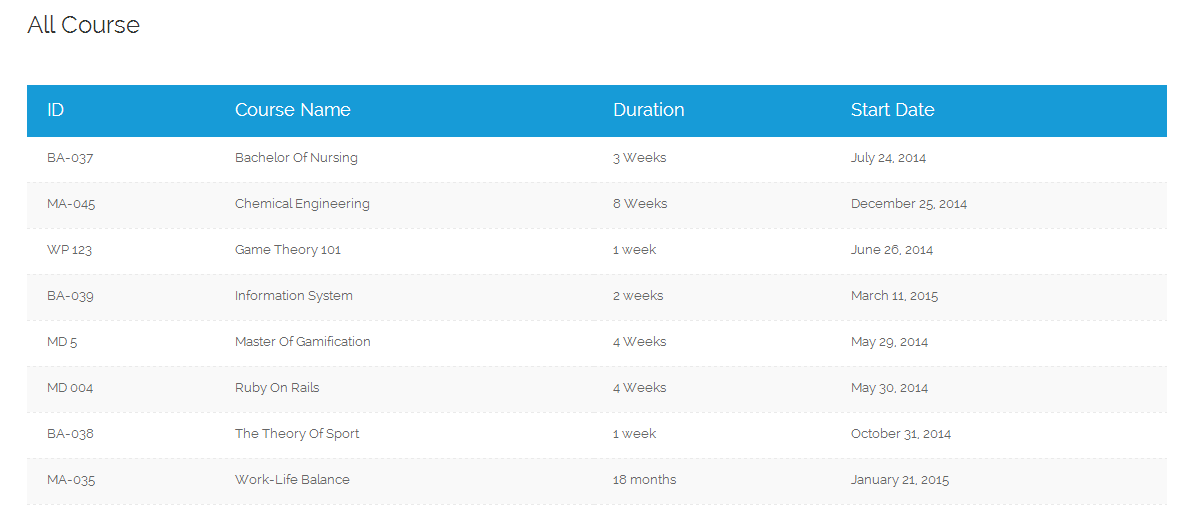Select course ID WP 123
Screen dimensions: 1187x508
pos(69,250)
